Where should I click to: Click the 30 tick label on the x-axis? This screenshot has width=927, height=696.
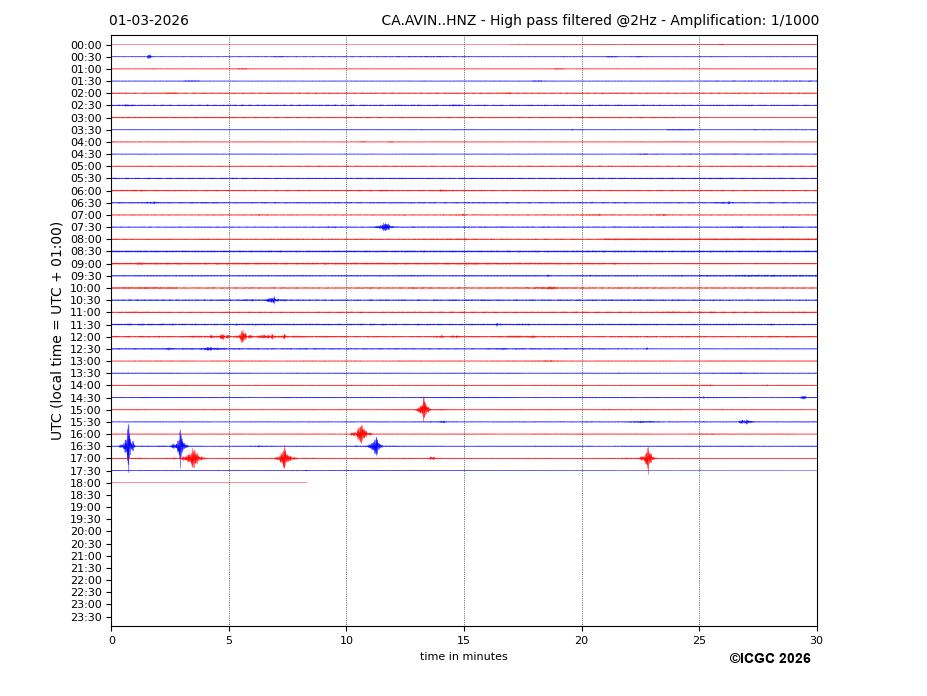[x=816, y=640]
